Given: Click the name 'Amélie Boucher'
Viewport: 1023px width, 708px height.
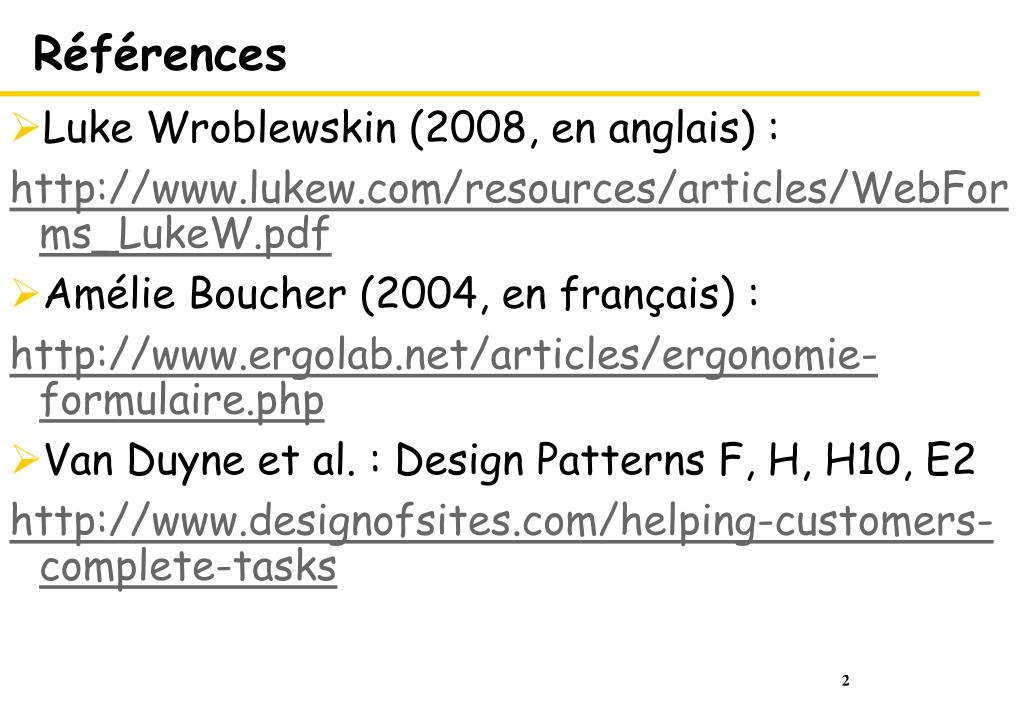Looking at the screenshot, I should (196, 293).
